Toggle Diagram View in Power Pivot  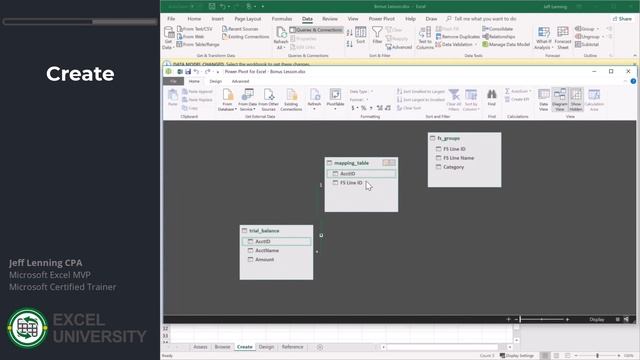tap(560, 99)
